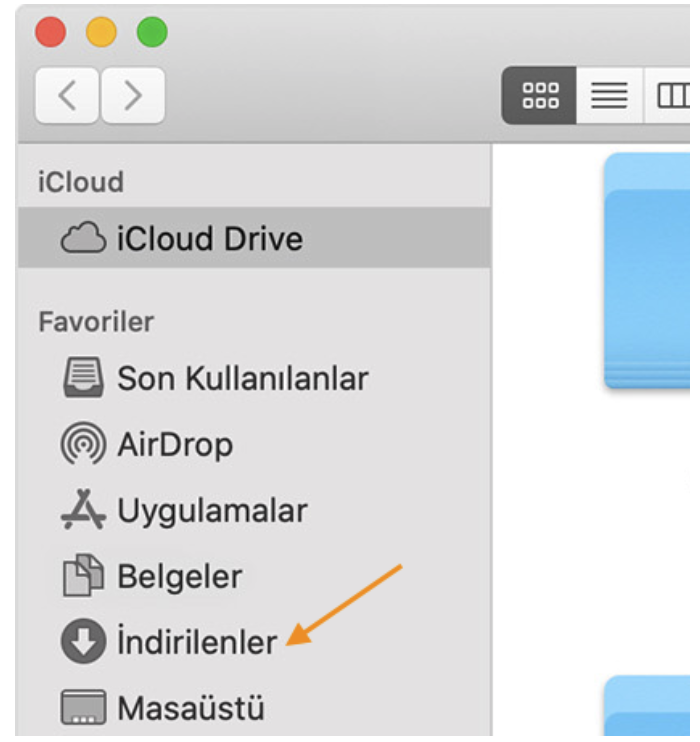Click the green full-screen window button
Image resolution: width=700 pixels, height=742 pixels.
pos(152,32)
